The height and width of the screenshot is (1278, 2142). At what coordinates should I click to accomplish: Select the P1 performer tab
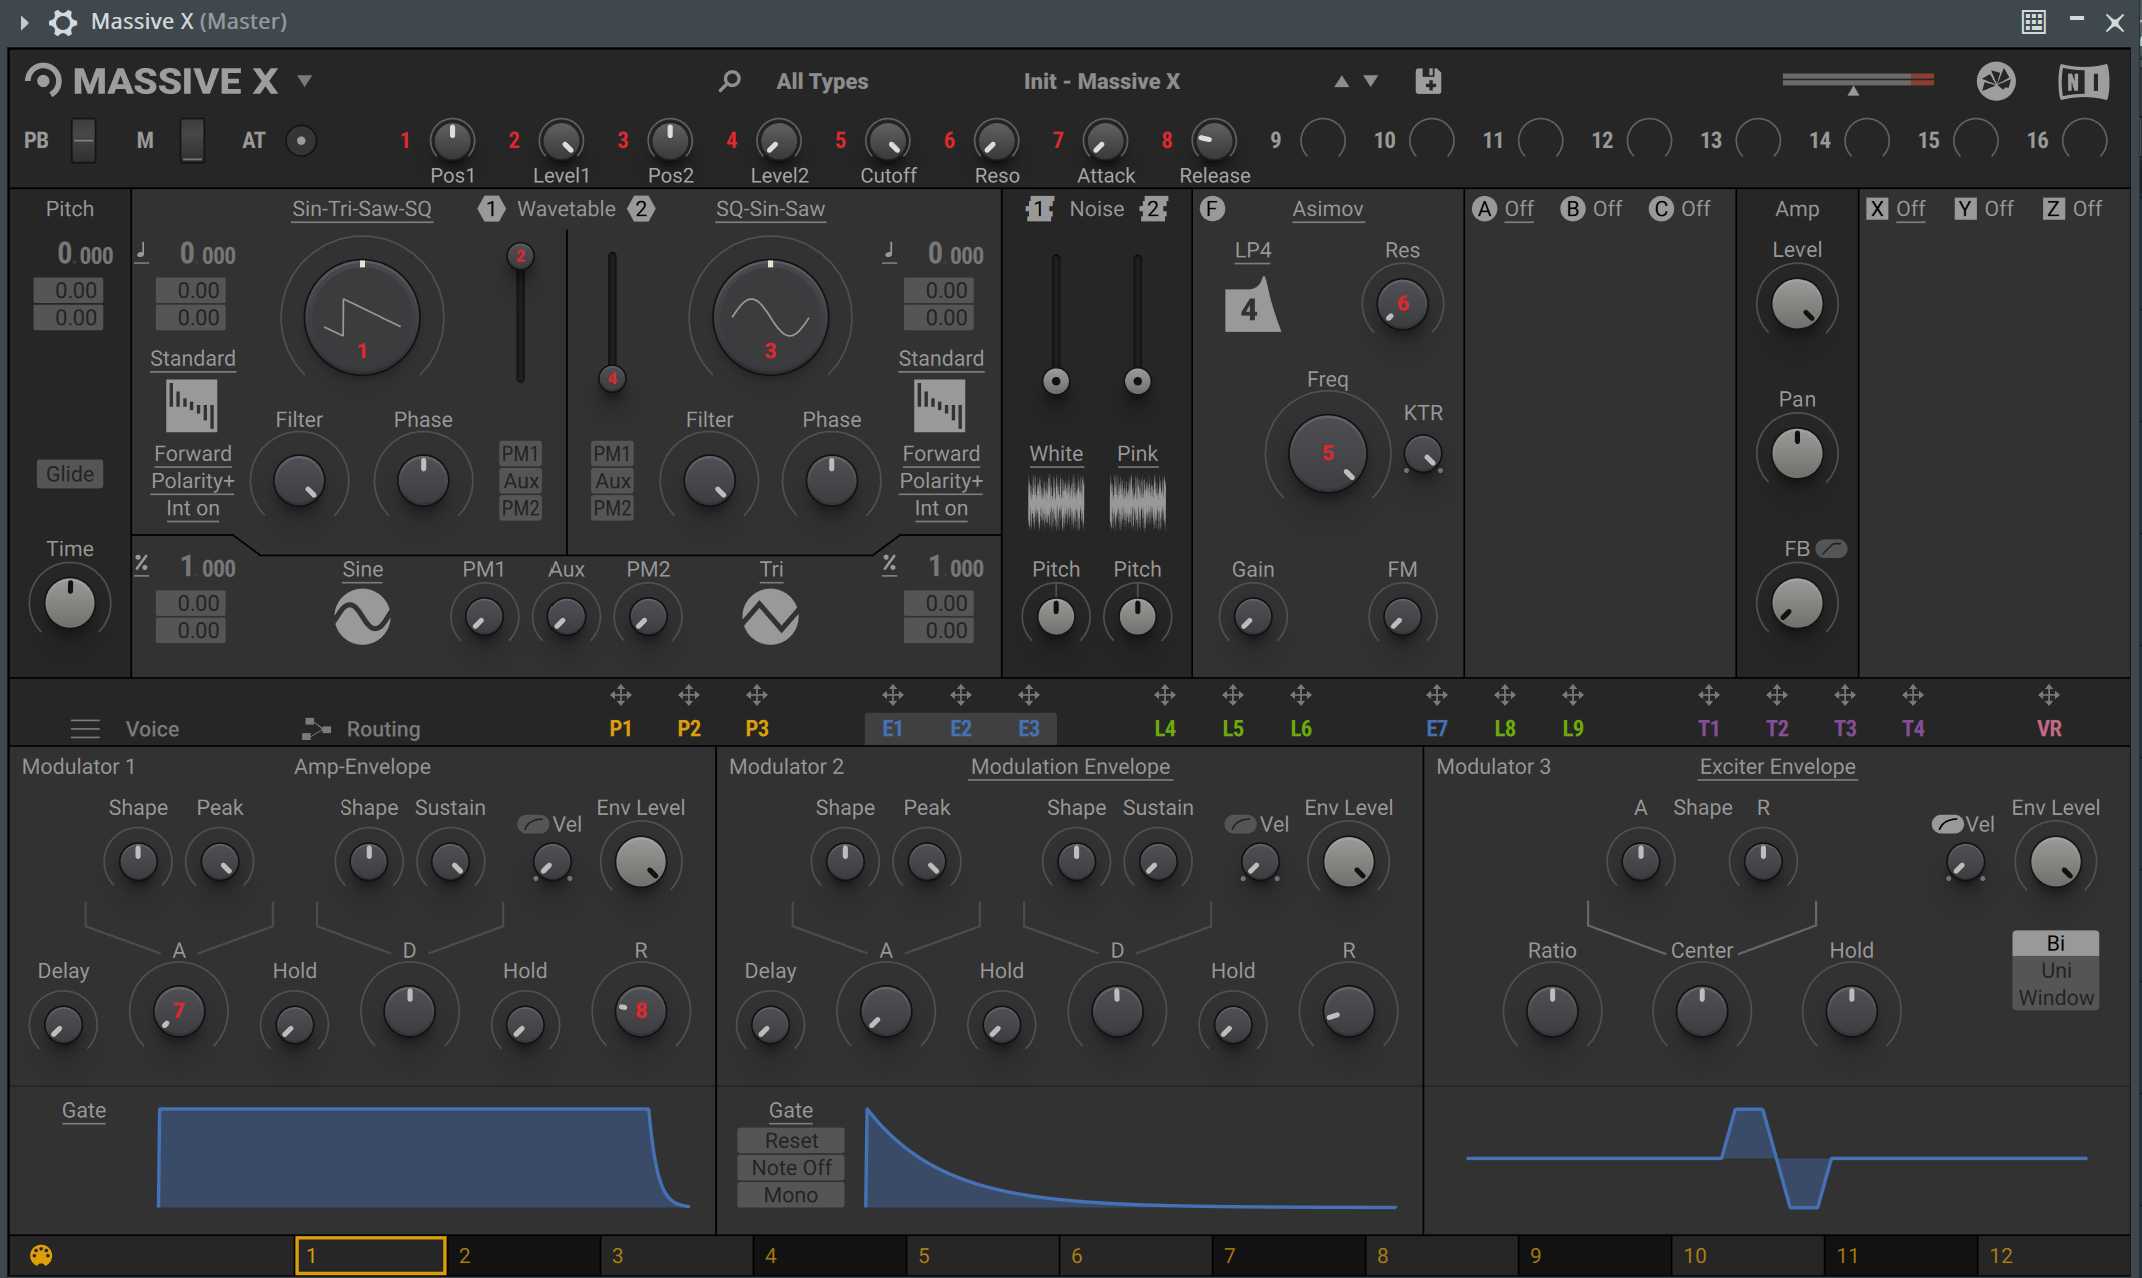click(x=620, y=729)
